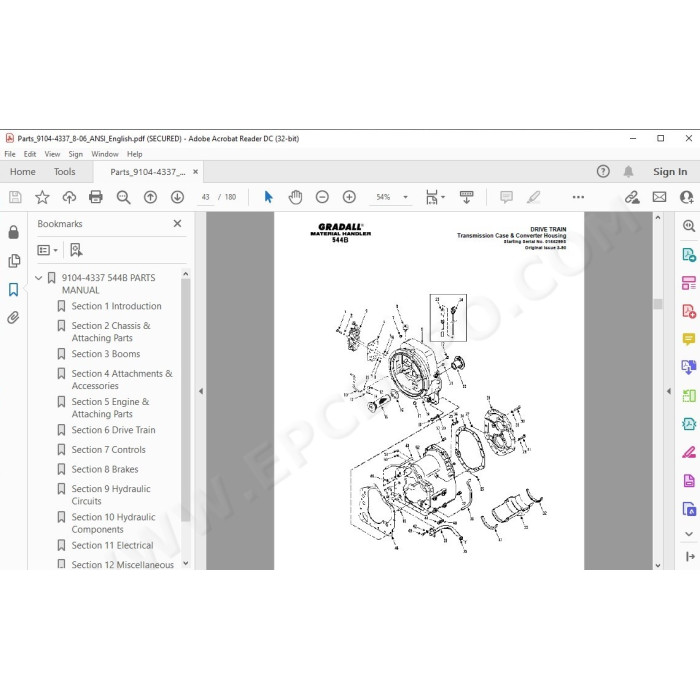Add the file to starred
The width and height of the screenshot is (700, 700).
click(x=42, y=197)
